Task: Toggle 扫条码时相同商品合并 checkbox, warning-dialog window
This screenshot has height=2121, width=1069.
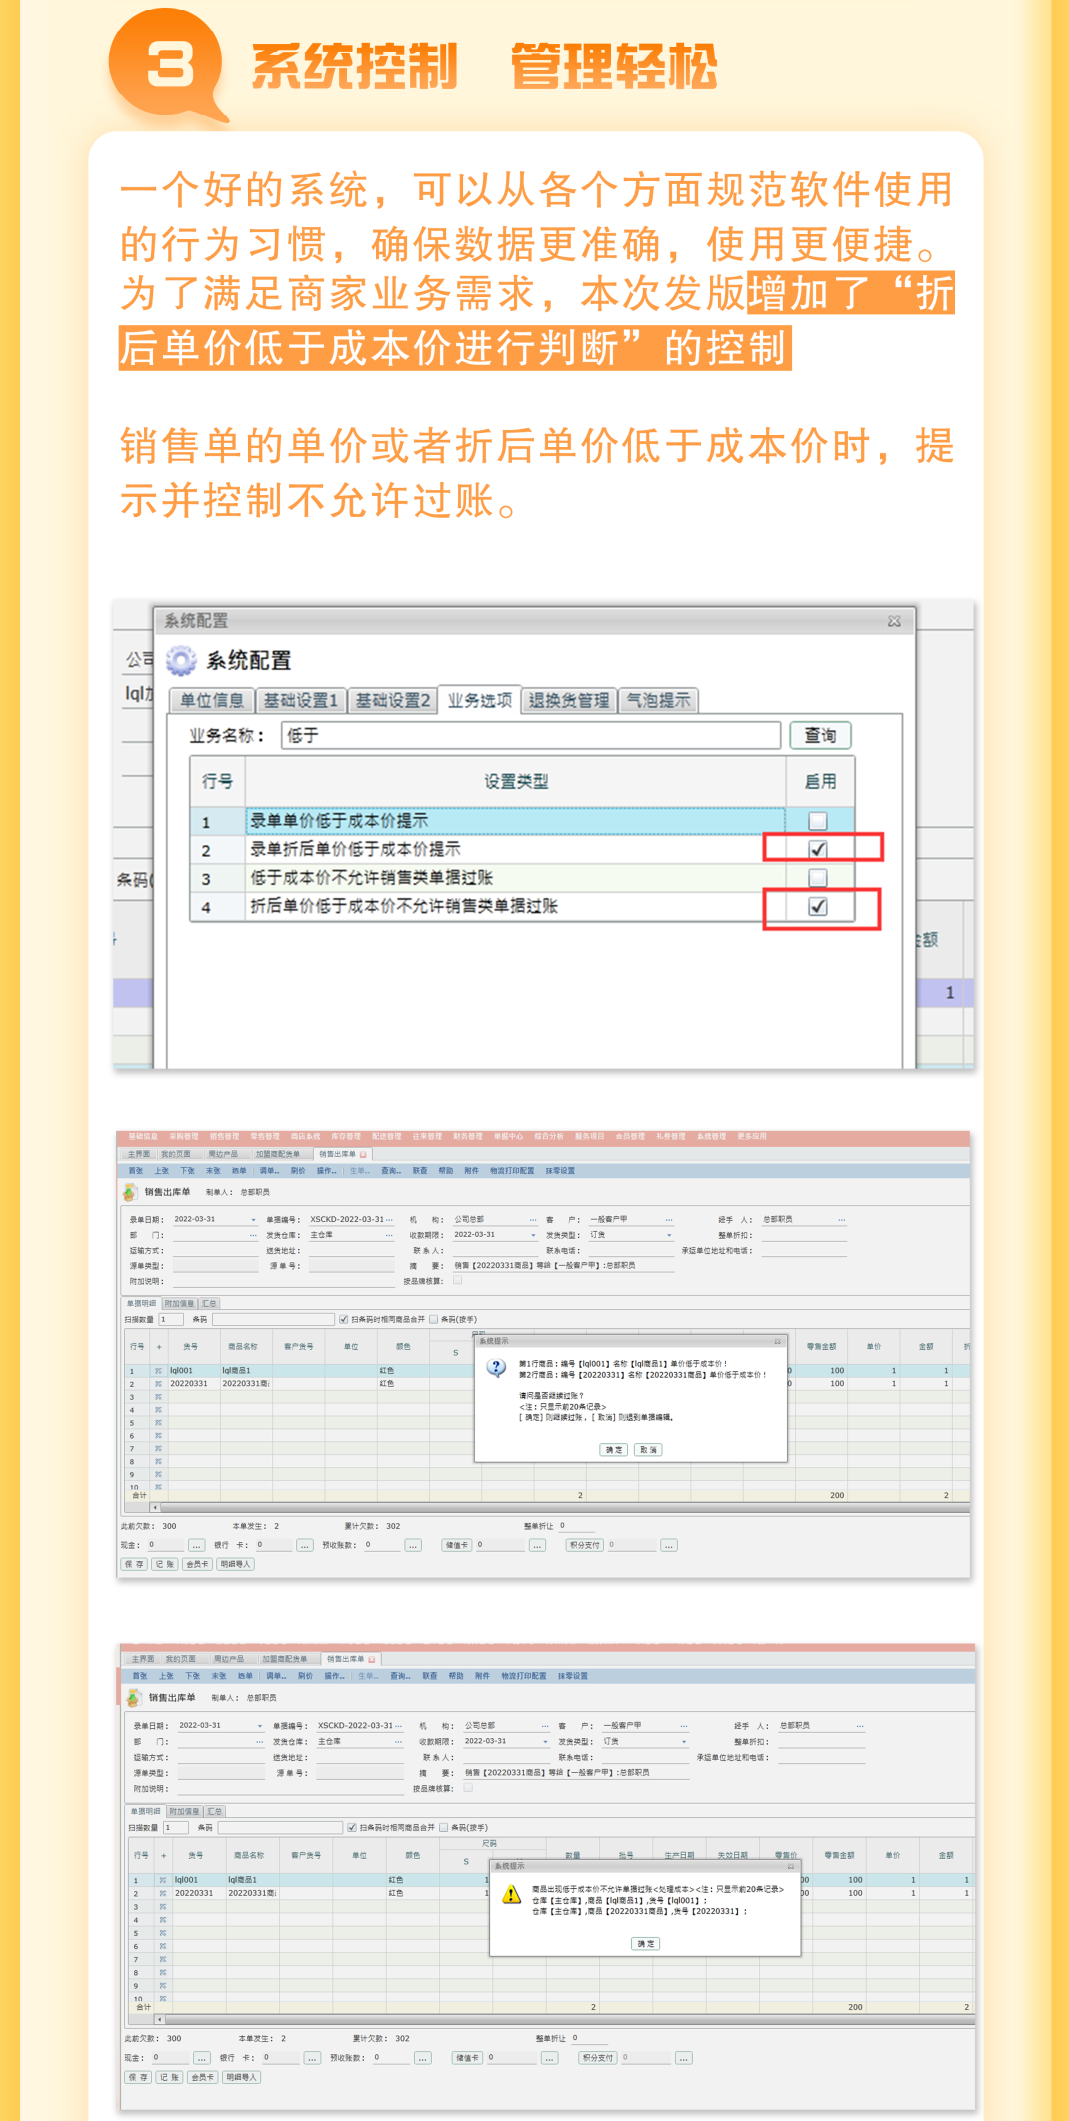Action: coord(352,1827)
